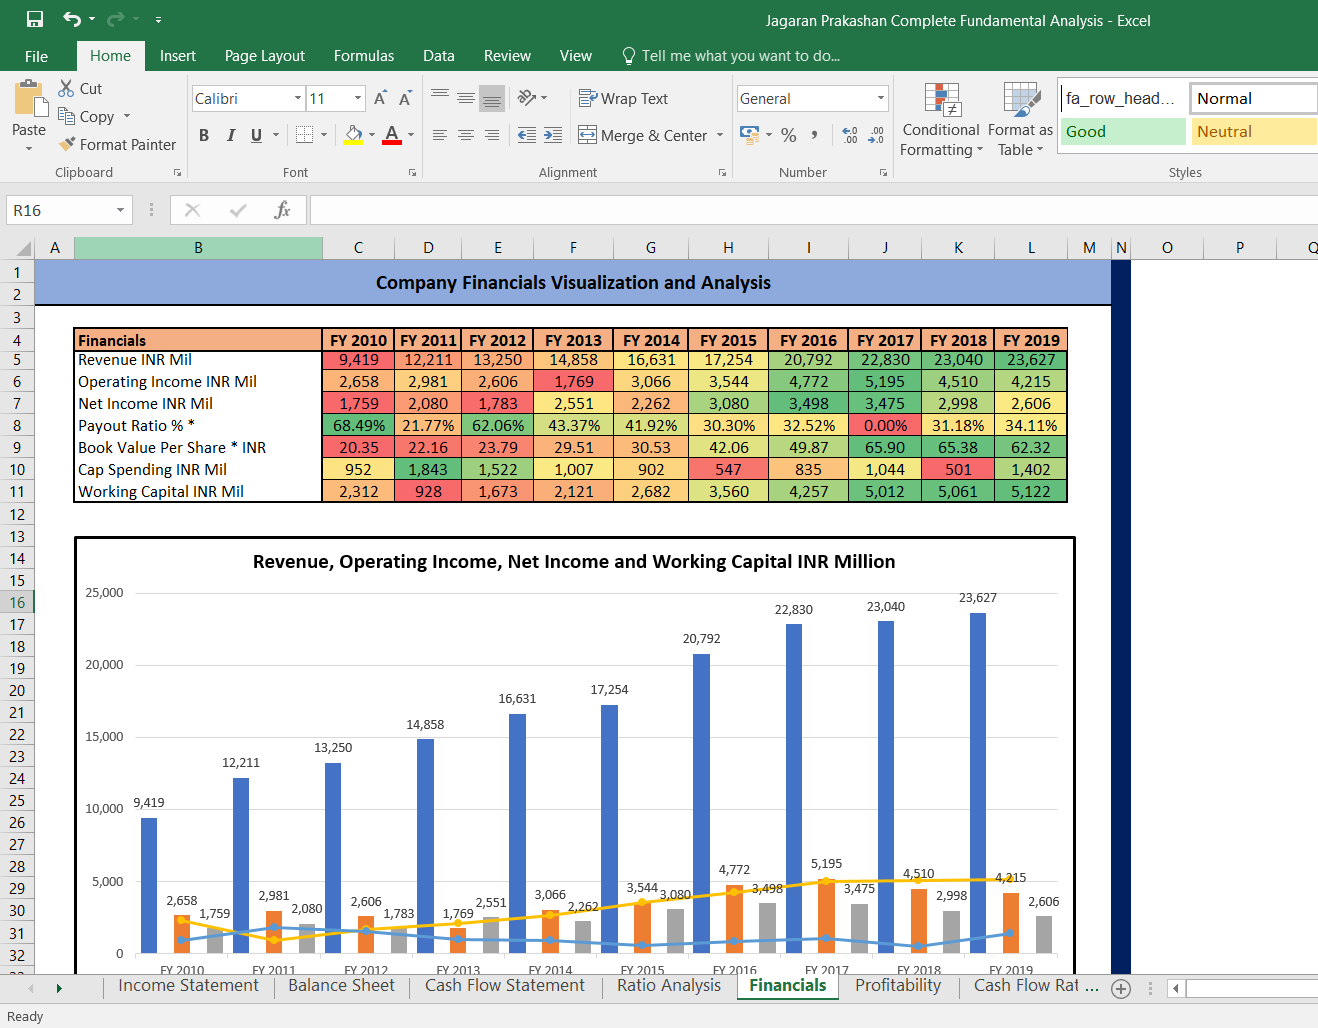Click the Orientation text-rotate icon
Viewport: 1318px width, 1028px height.
tap(527, 97)
